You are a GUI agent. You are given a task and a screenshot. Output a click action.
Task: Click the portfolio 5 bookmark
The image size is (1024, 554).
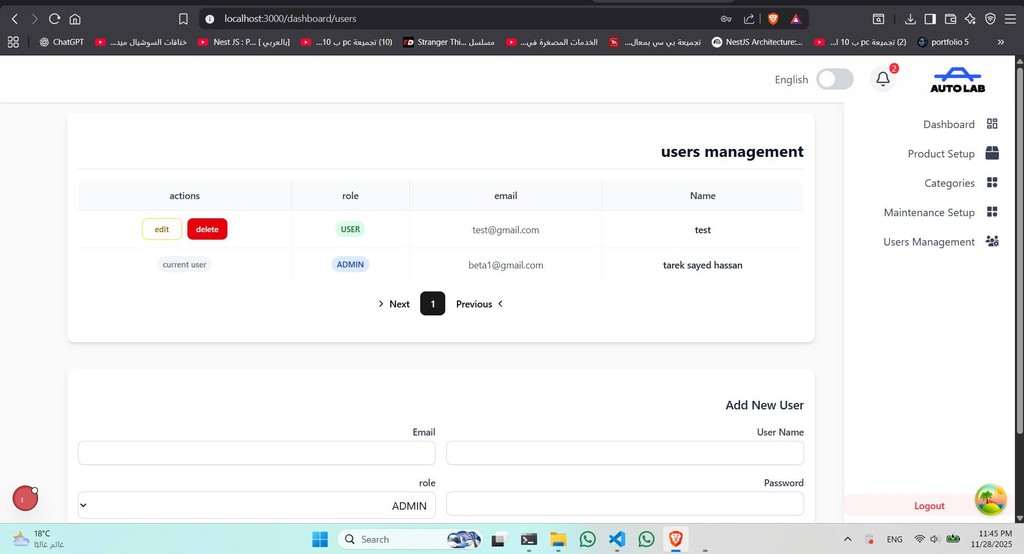[943, 42]
